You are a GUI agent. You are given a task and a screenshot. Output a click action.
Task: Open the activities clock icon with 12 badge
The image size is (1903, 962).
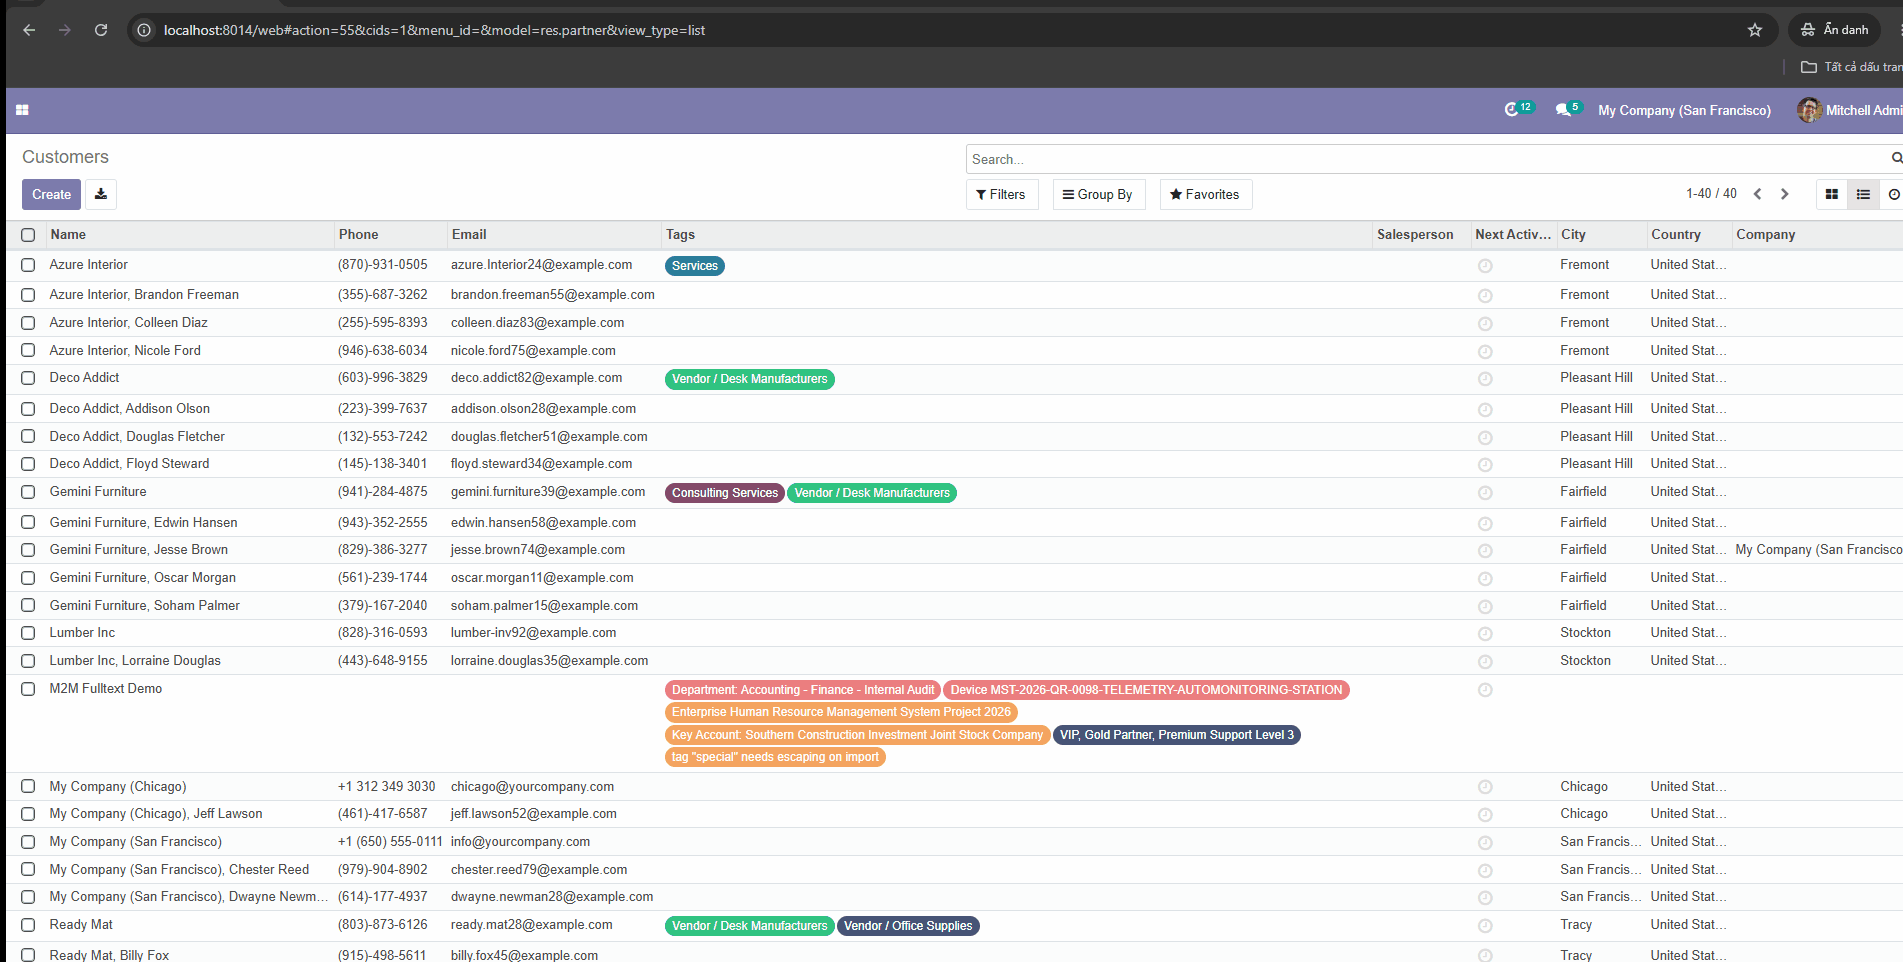[x=1518, y=109]
